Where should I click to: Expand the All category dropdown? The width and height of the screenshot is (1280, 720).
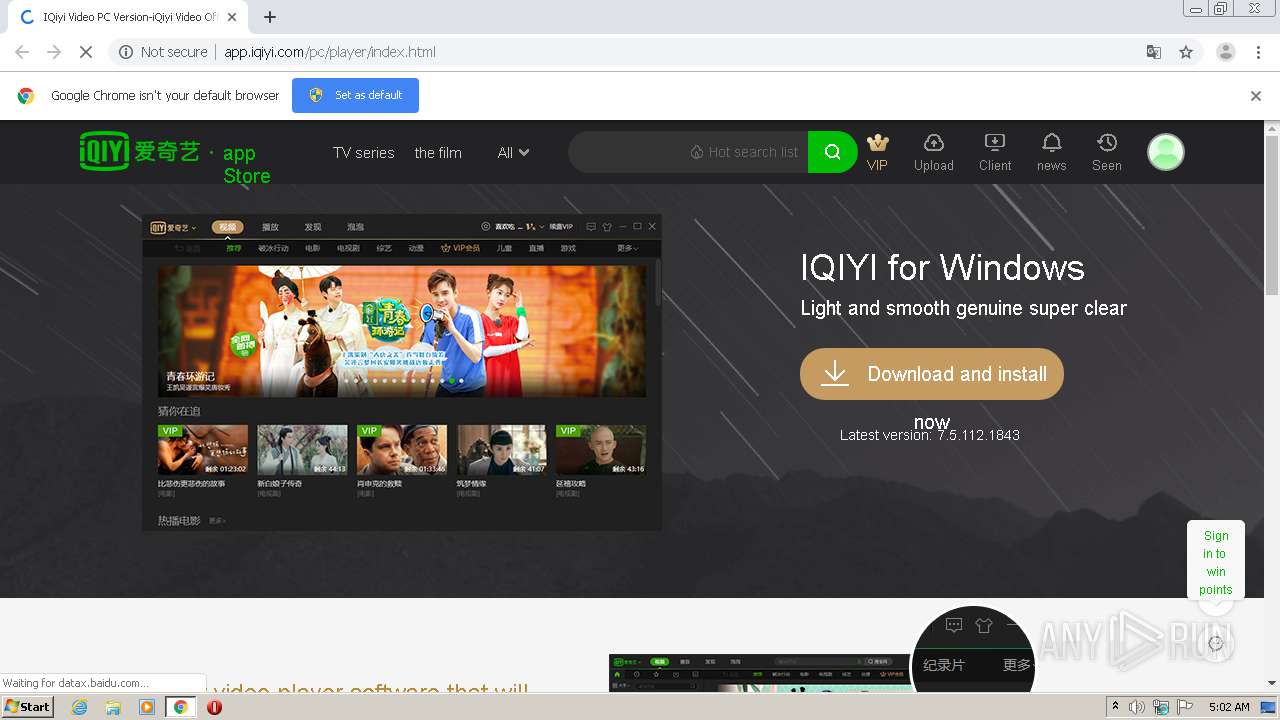coord(513,153)
